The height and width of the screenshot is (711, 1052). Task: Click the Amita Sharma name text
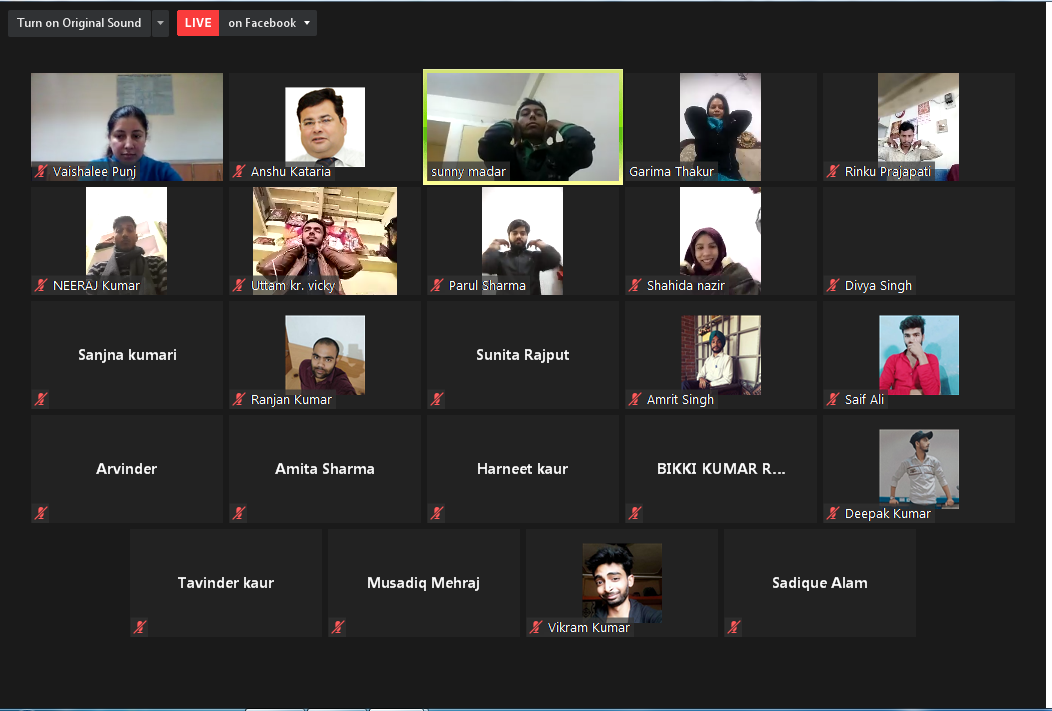point(325,469)
